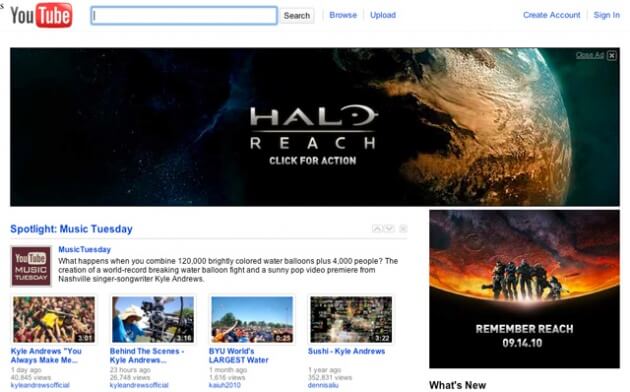The width and height of the screenshot is (630, 392).
Task: Move Spotlight module up with arrow
Action: (377, 229)
